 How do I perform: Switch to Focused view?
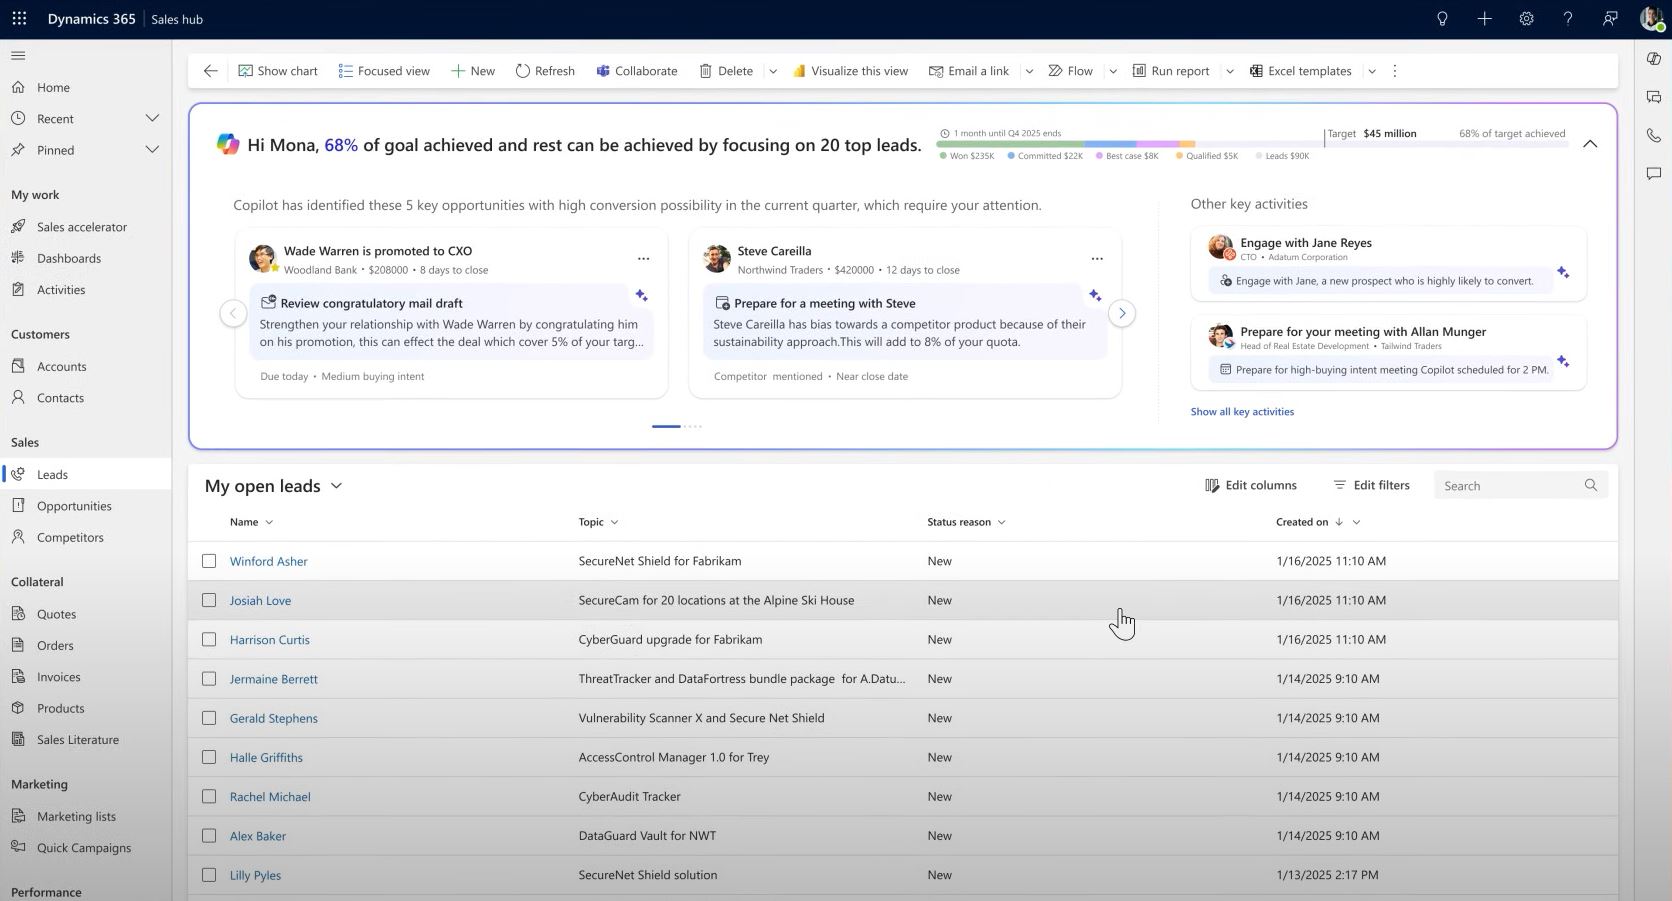click(384, 71)
